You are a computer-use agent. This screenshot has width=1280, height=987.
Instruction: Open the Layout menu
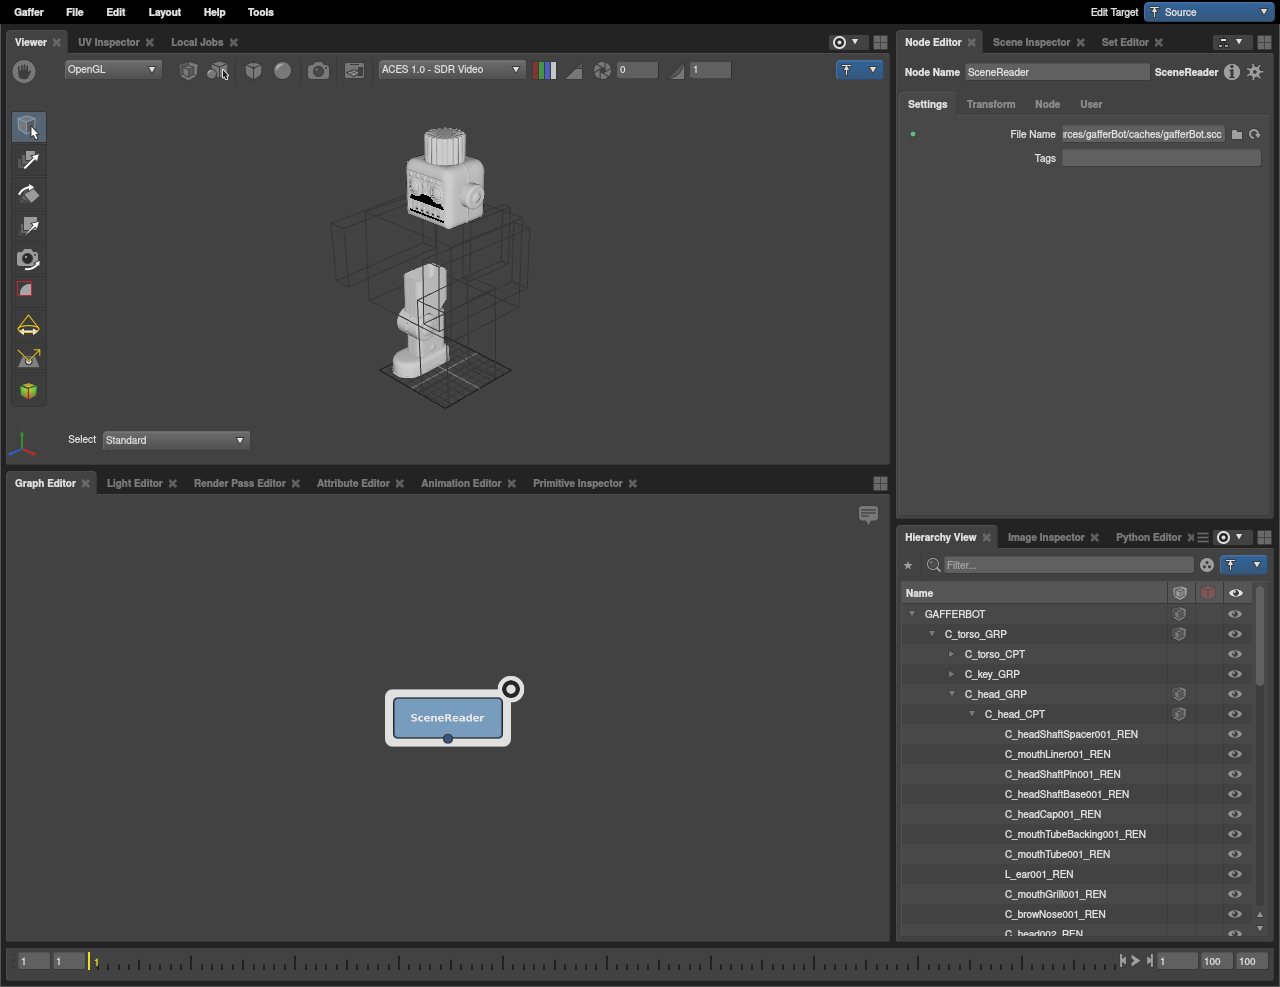coord(164,12)
